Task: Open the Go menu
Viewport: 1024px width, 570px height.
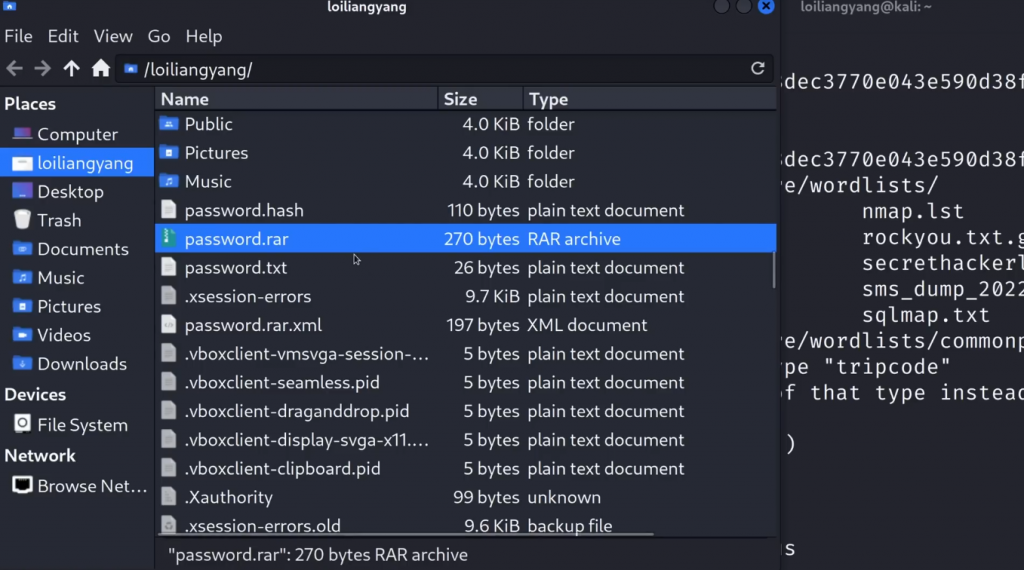Action: (x=159, y=36)
